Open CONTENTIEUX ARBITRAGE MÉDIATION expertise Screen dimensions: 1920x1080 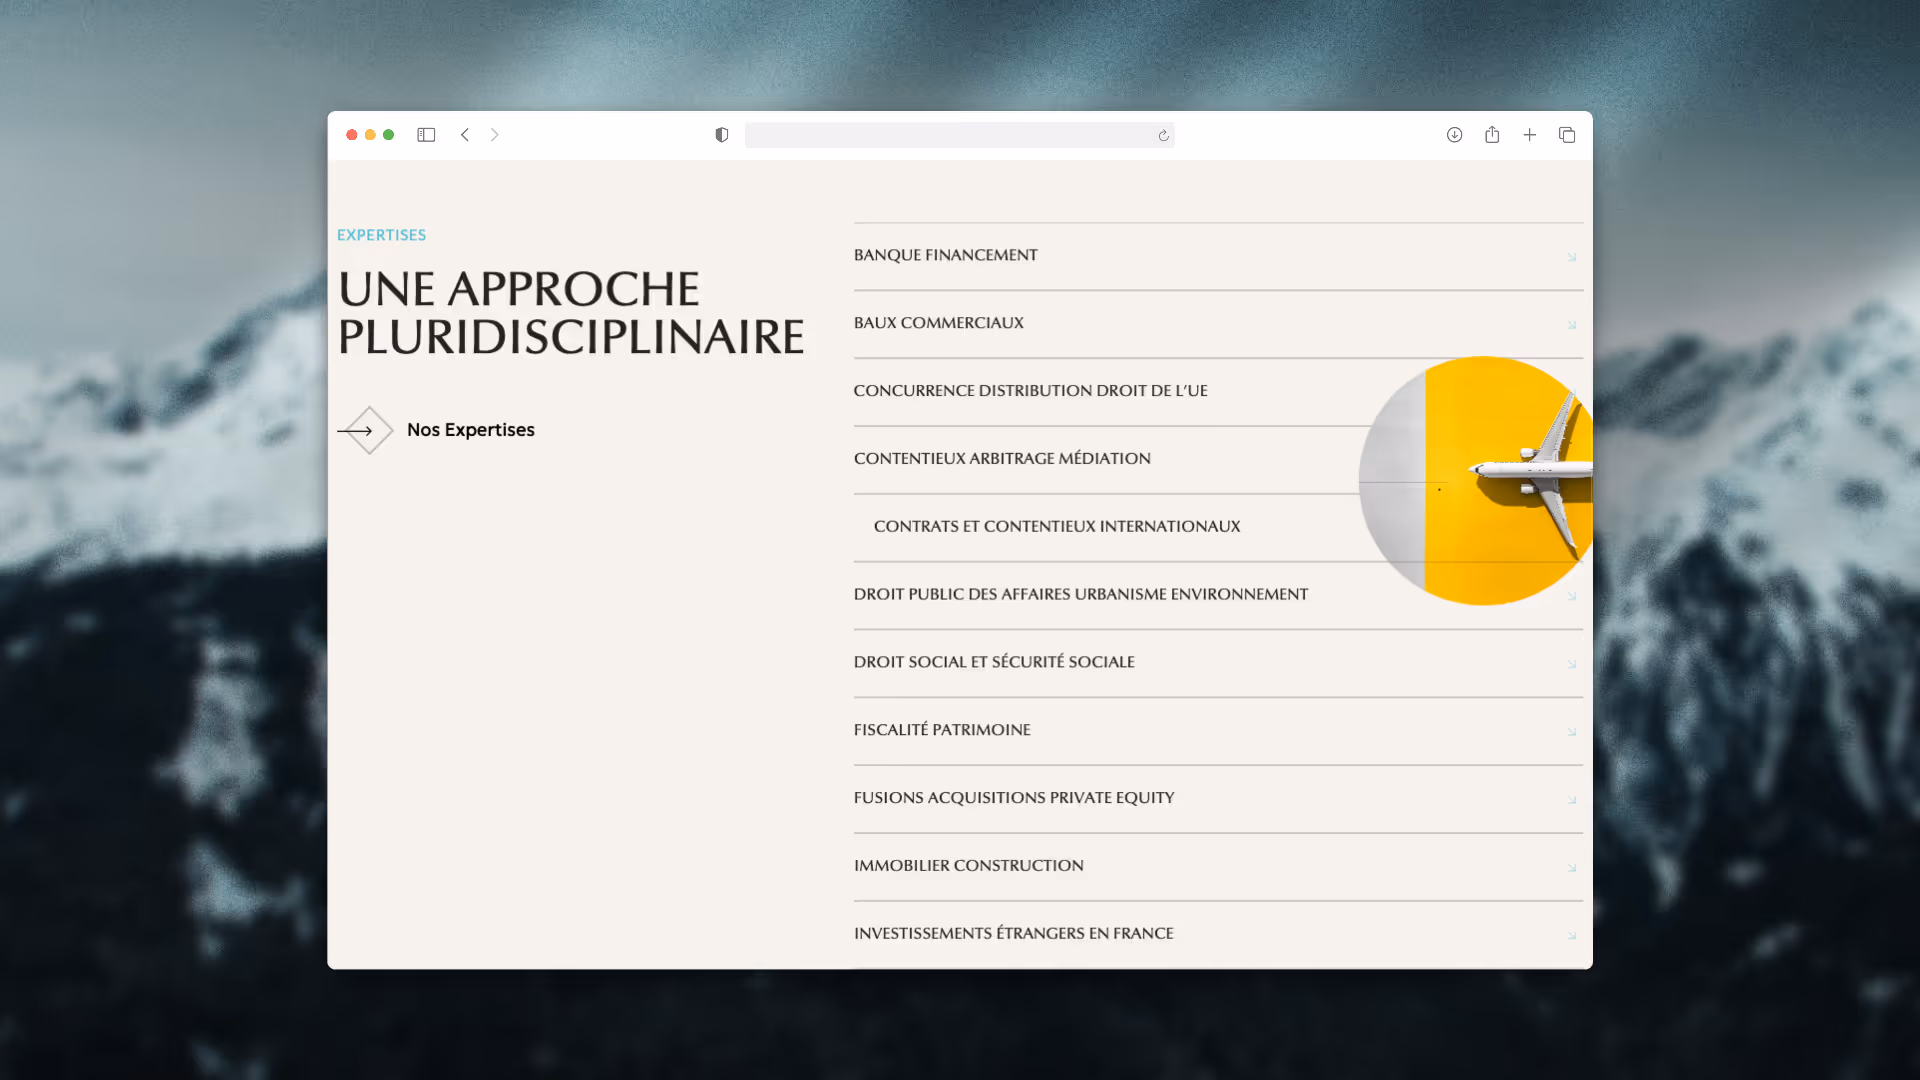coord(1002,459)
